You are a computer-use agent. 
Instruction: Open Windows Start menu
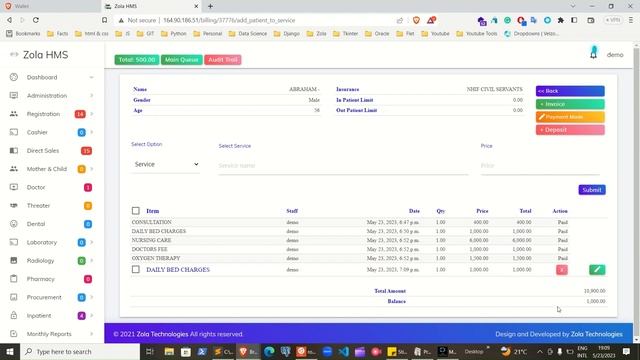click(x=10, y=351)
